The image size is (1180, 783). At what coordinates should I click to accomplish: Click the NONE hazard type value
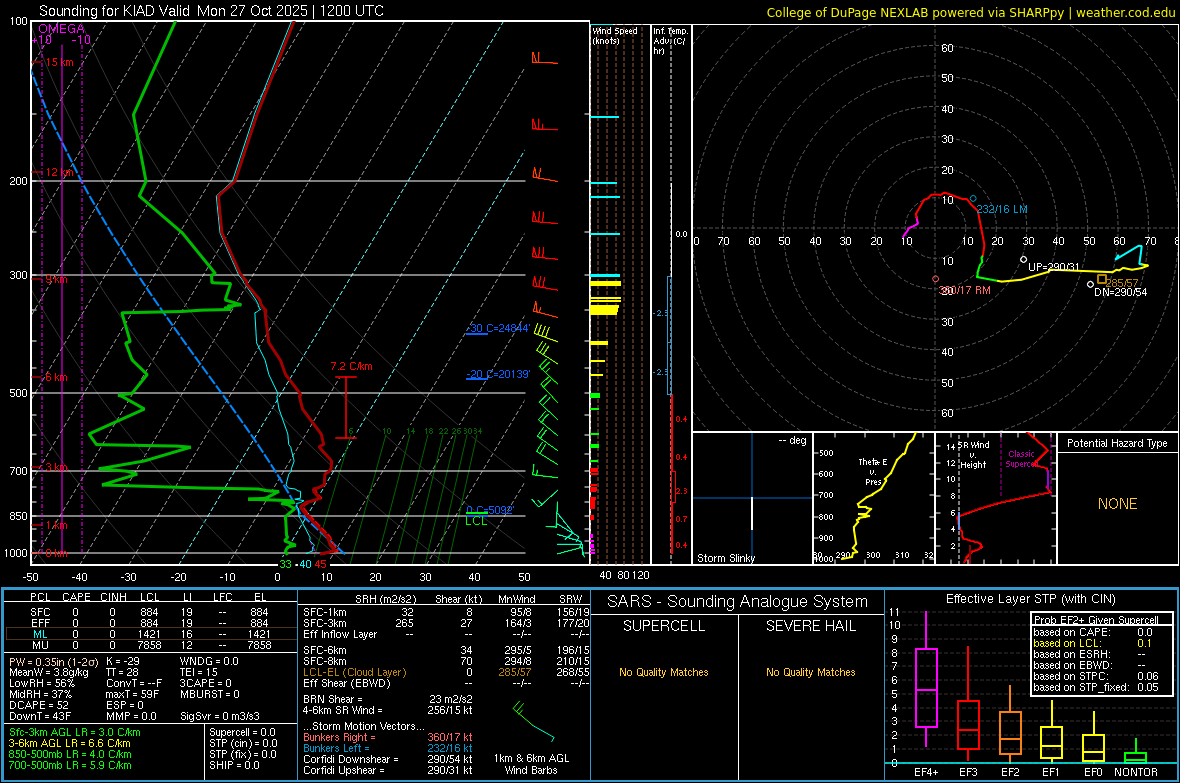1117,504
